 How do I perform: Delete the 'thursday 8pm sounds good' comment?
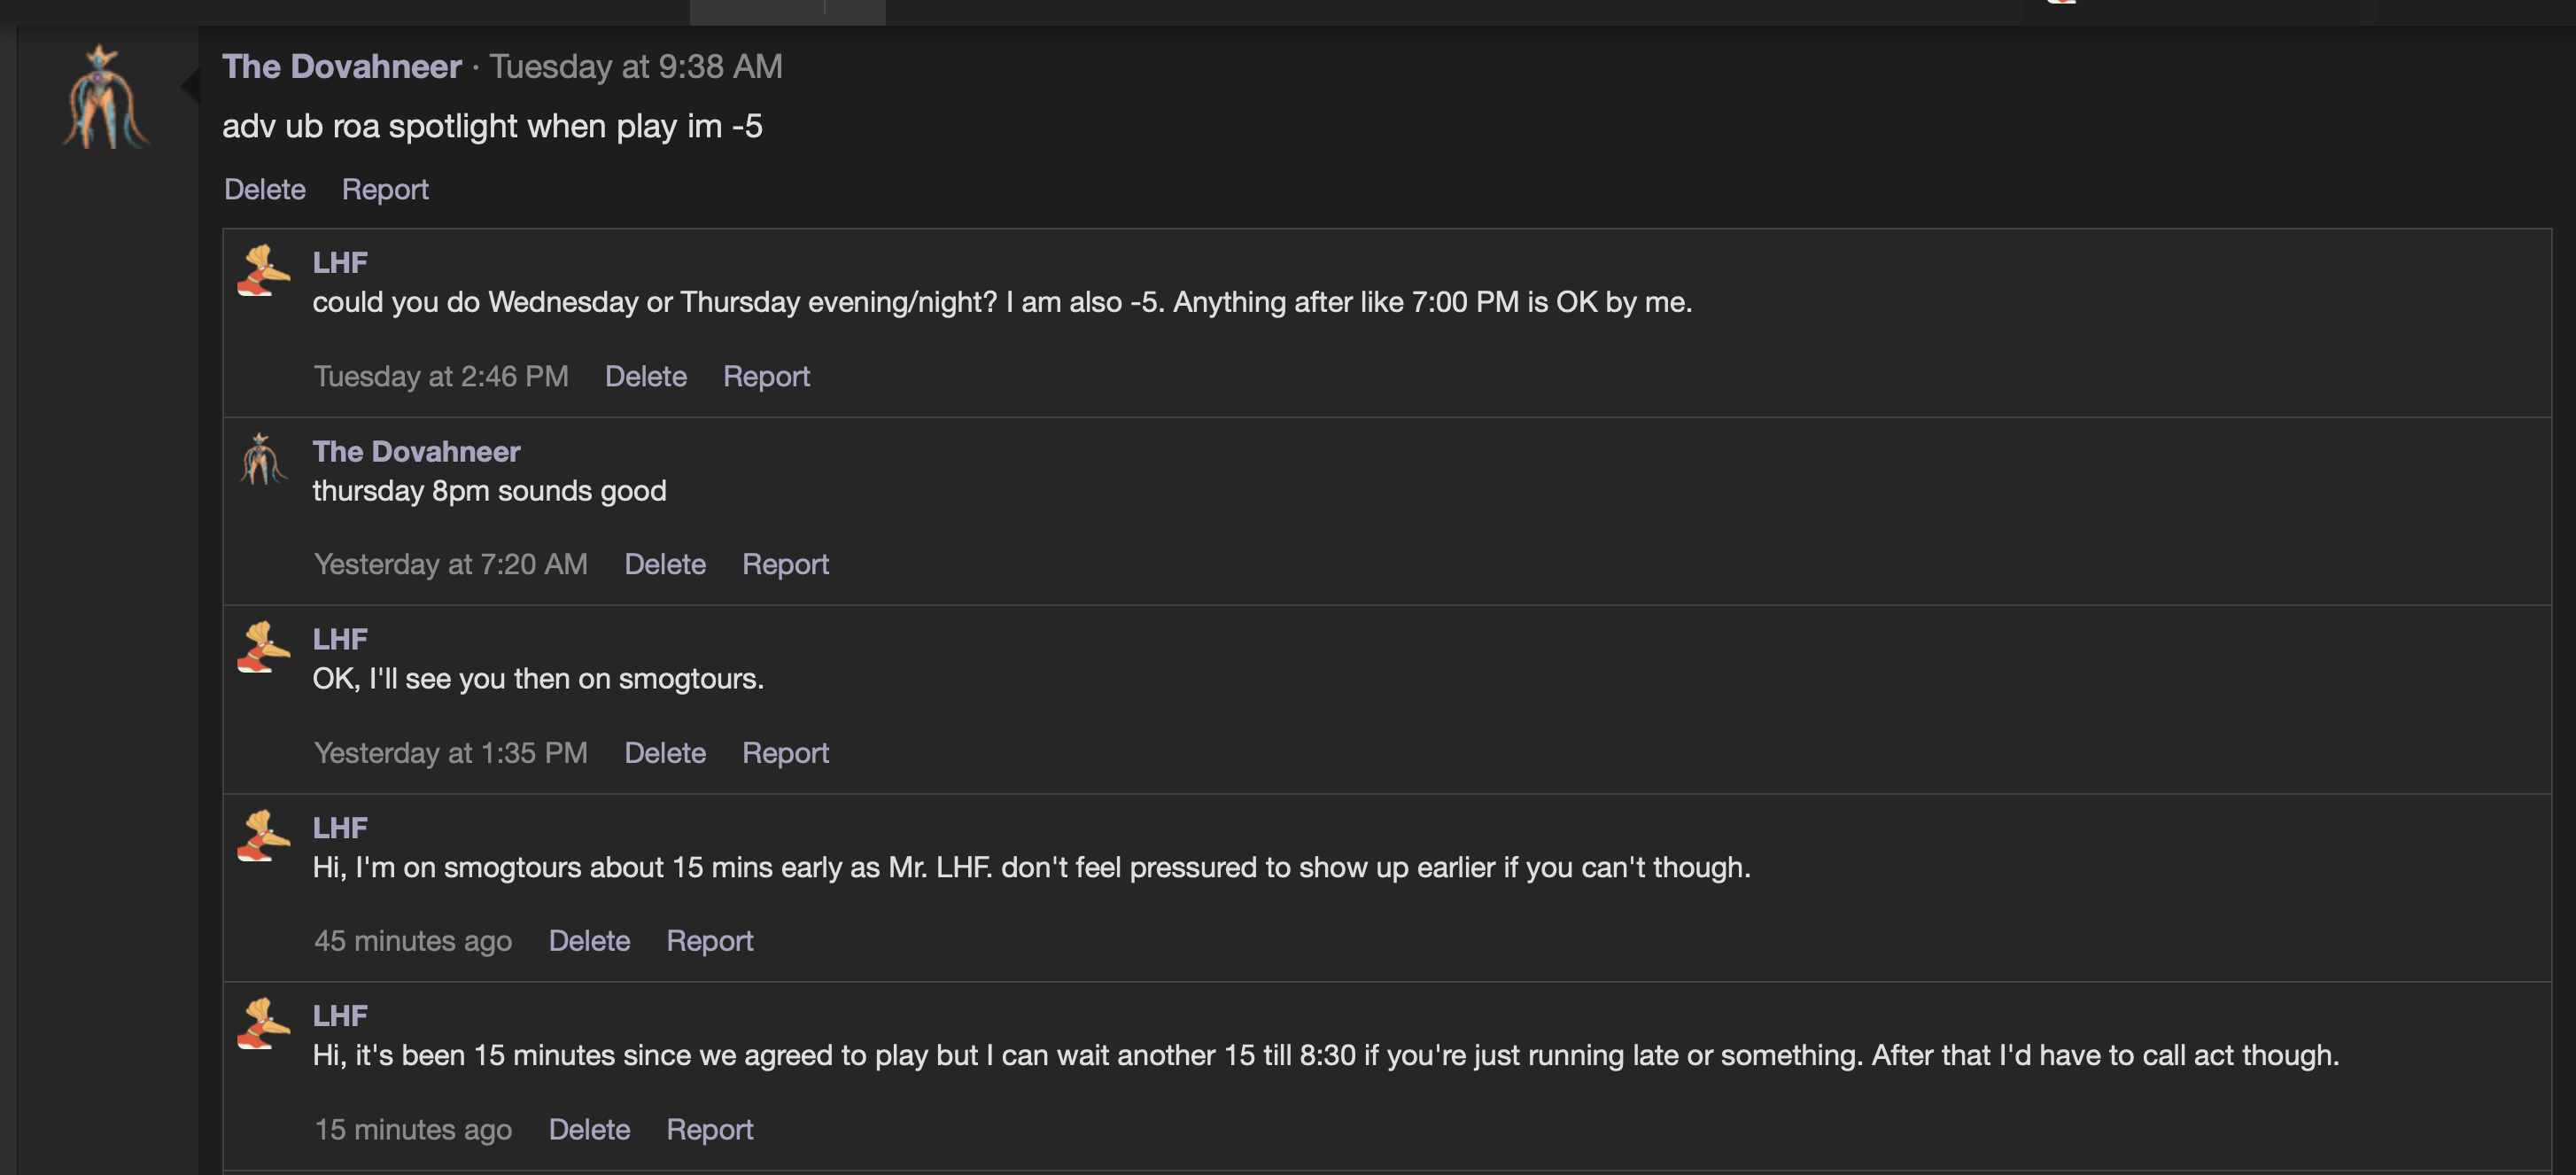(665, 564)
